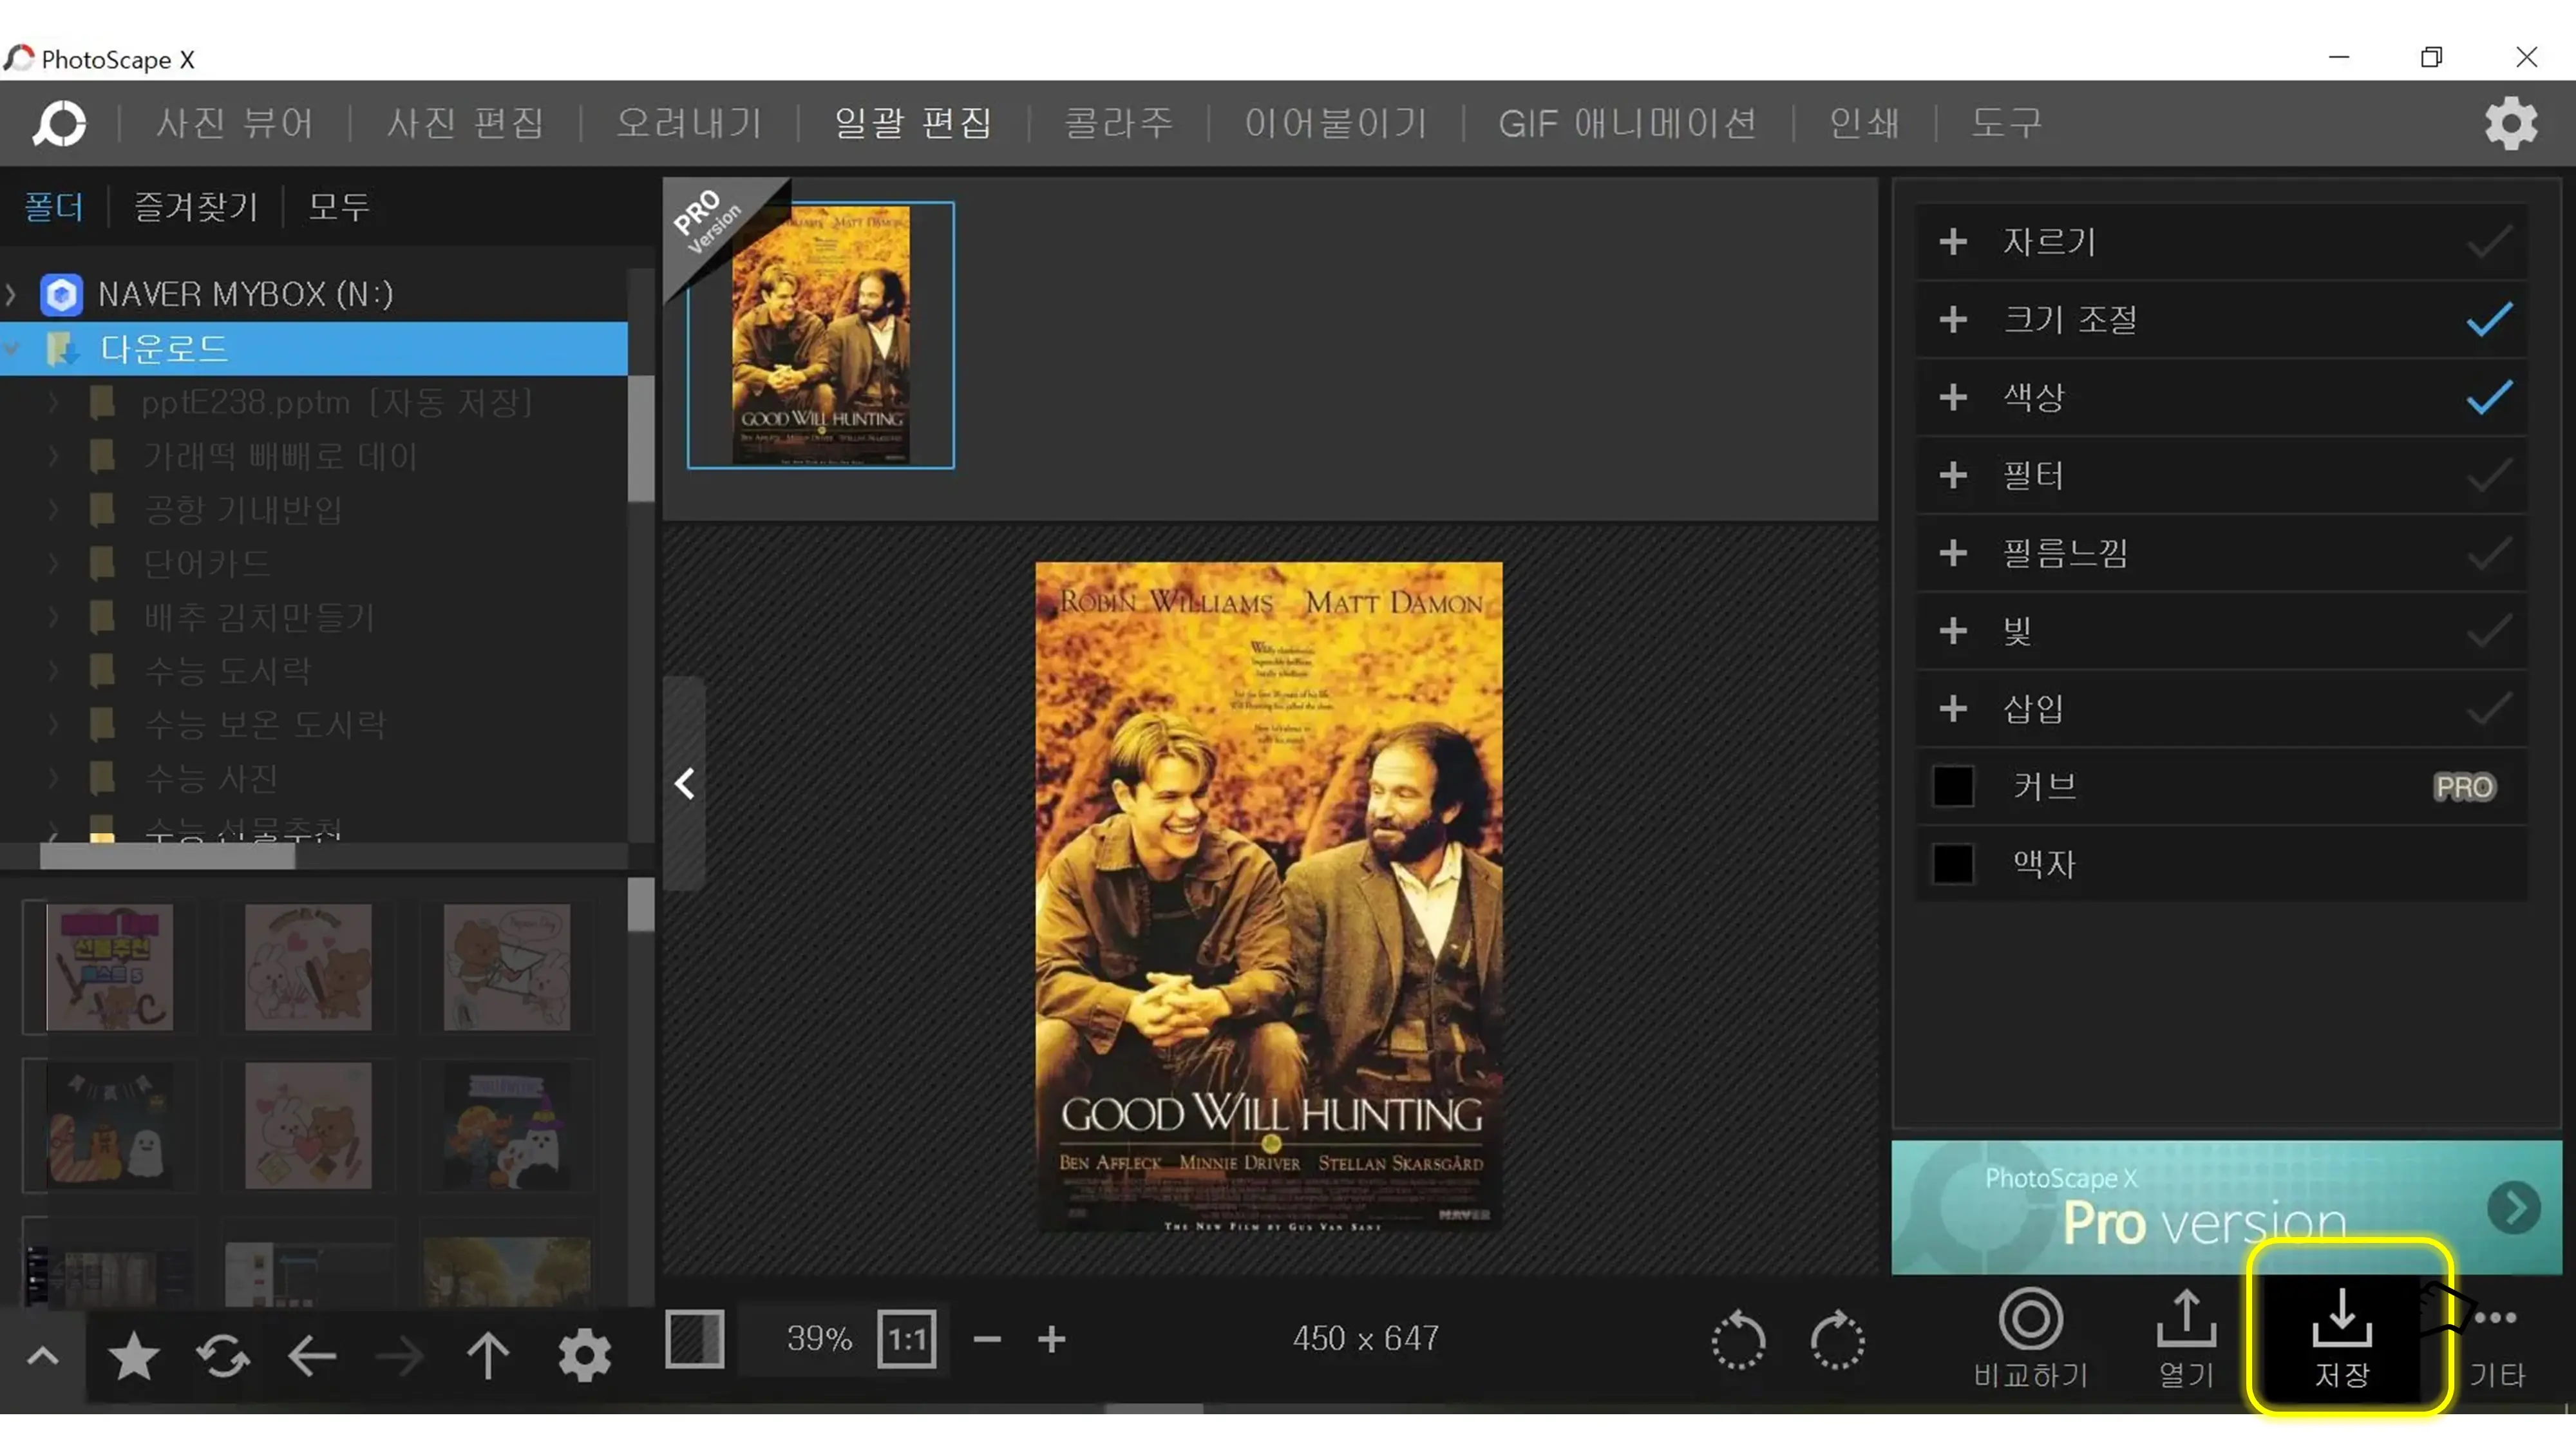Open the Pro version banner arrow

coord(2513,1208)
